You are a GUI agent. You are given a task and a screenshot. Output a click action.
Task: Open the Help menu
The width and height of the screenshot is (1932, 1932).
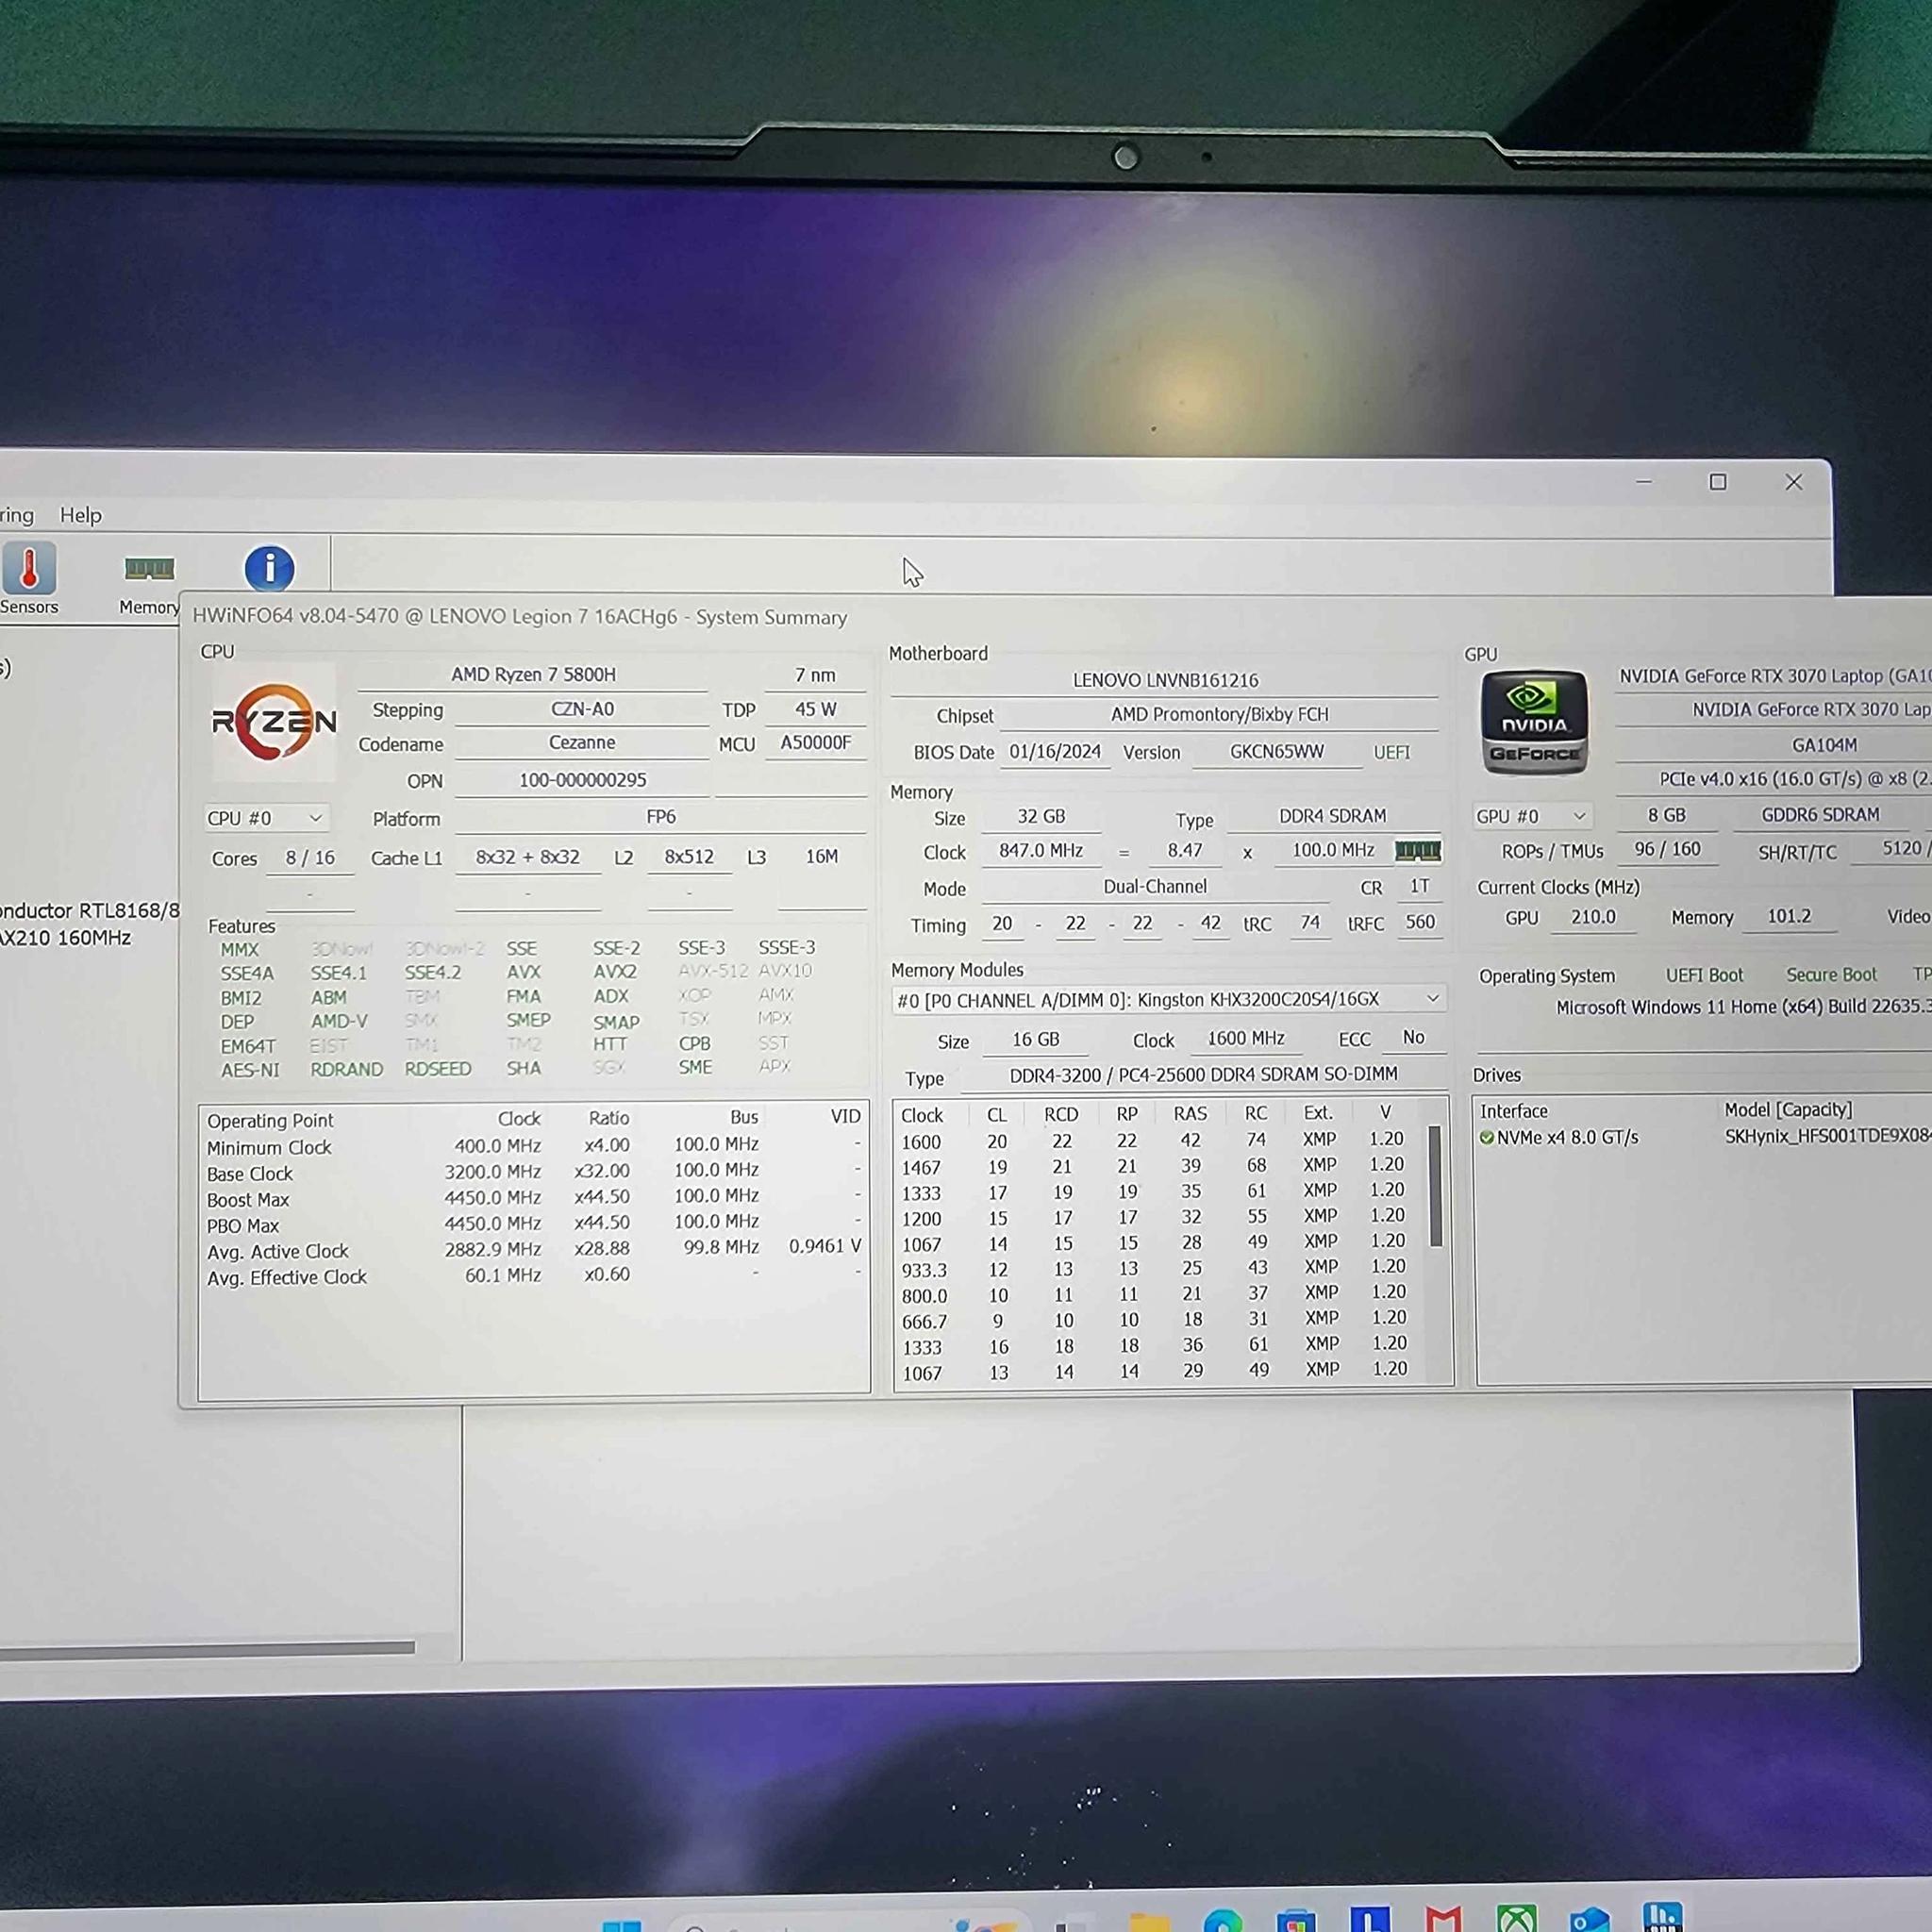click(x=81, y=515)
